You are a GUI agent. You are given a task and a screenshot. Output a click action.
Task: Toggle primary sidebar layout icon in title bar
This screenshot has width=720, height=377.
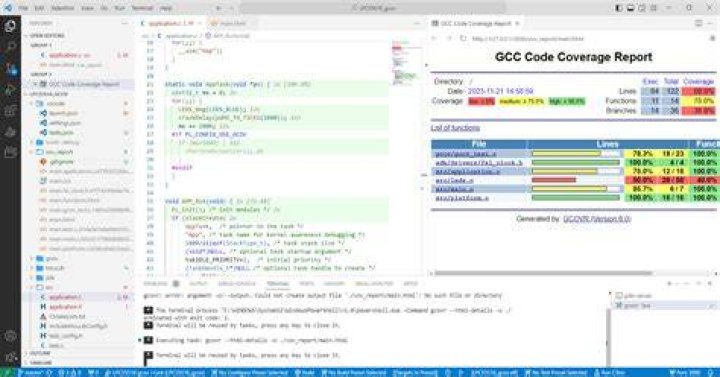619,8
